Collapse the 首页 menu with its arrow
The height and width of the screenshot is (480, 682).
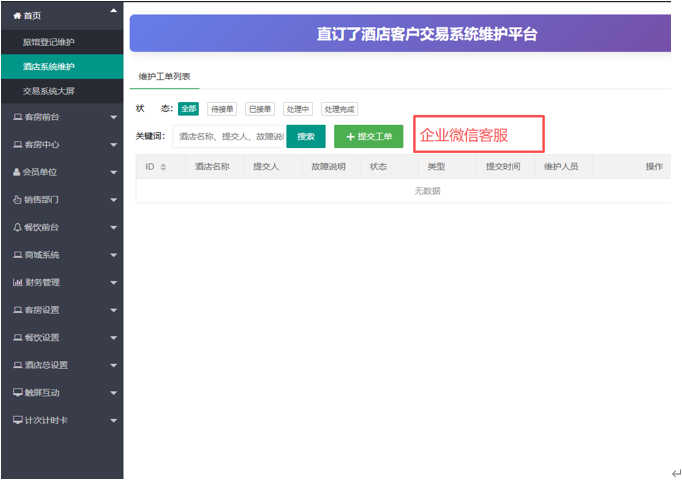[113, 11]
